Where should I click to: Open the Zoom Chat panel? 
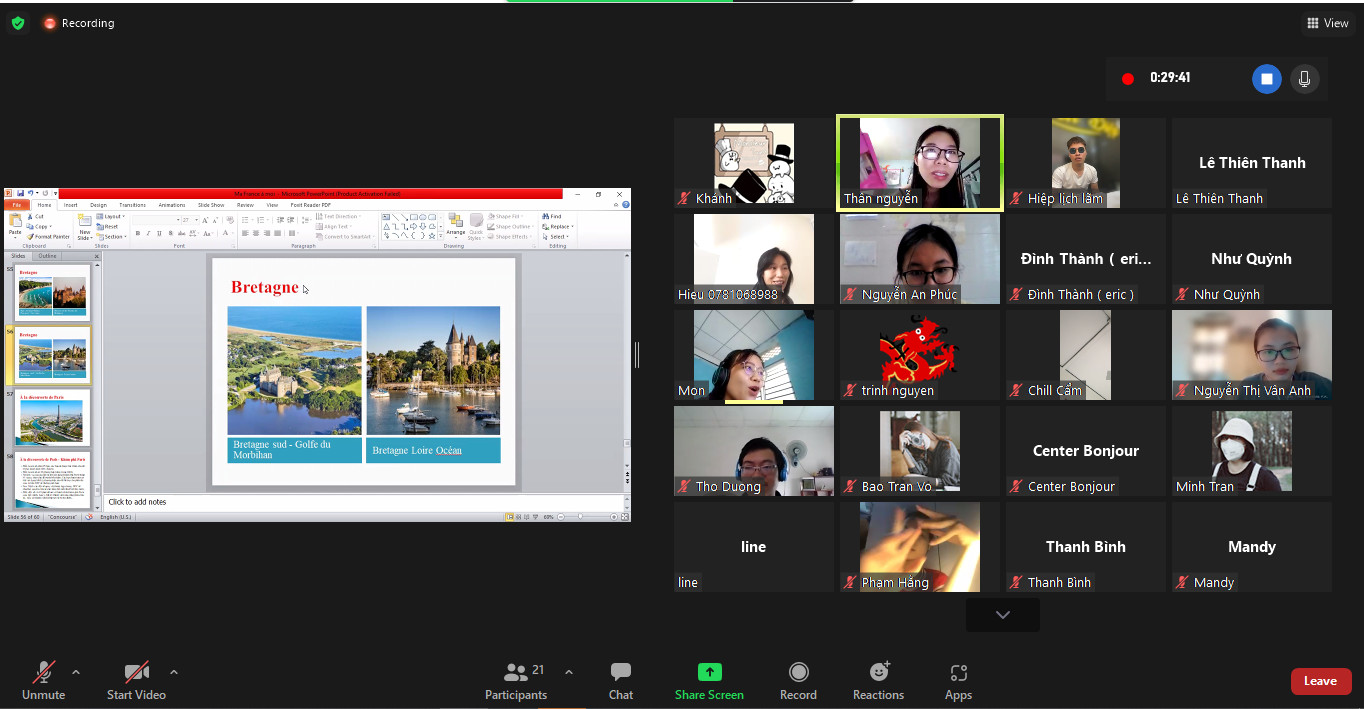621,680
